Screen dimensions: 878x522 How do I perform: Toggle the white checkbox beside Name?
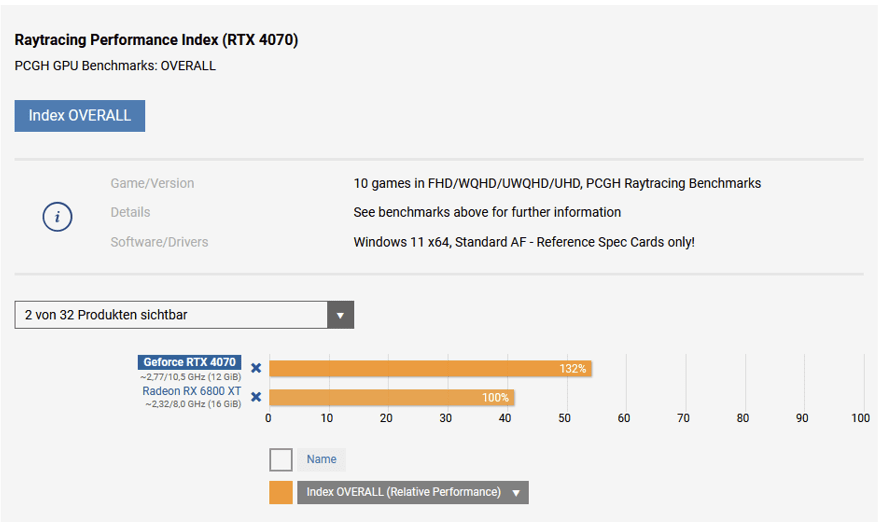tap(281, 459)
